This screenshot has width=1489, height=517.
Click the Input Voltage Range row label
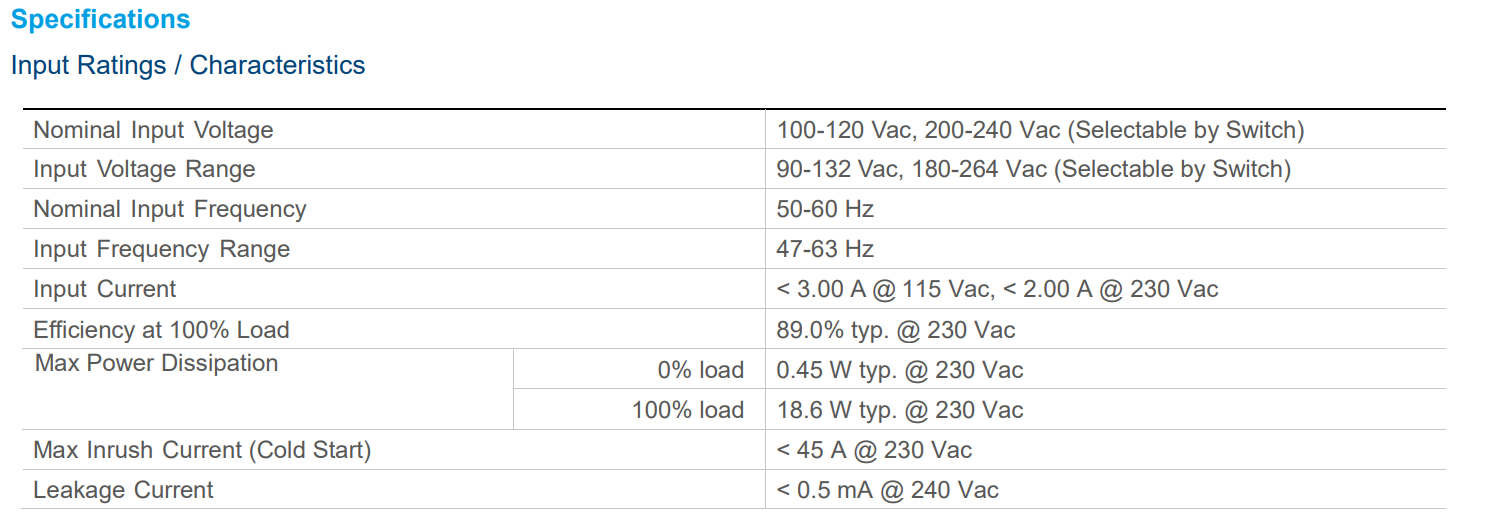tap(144, 170)
